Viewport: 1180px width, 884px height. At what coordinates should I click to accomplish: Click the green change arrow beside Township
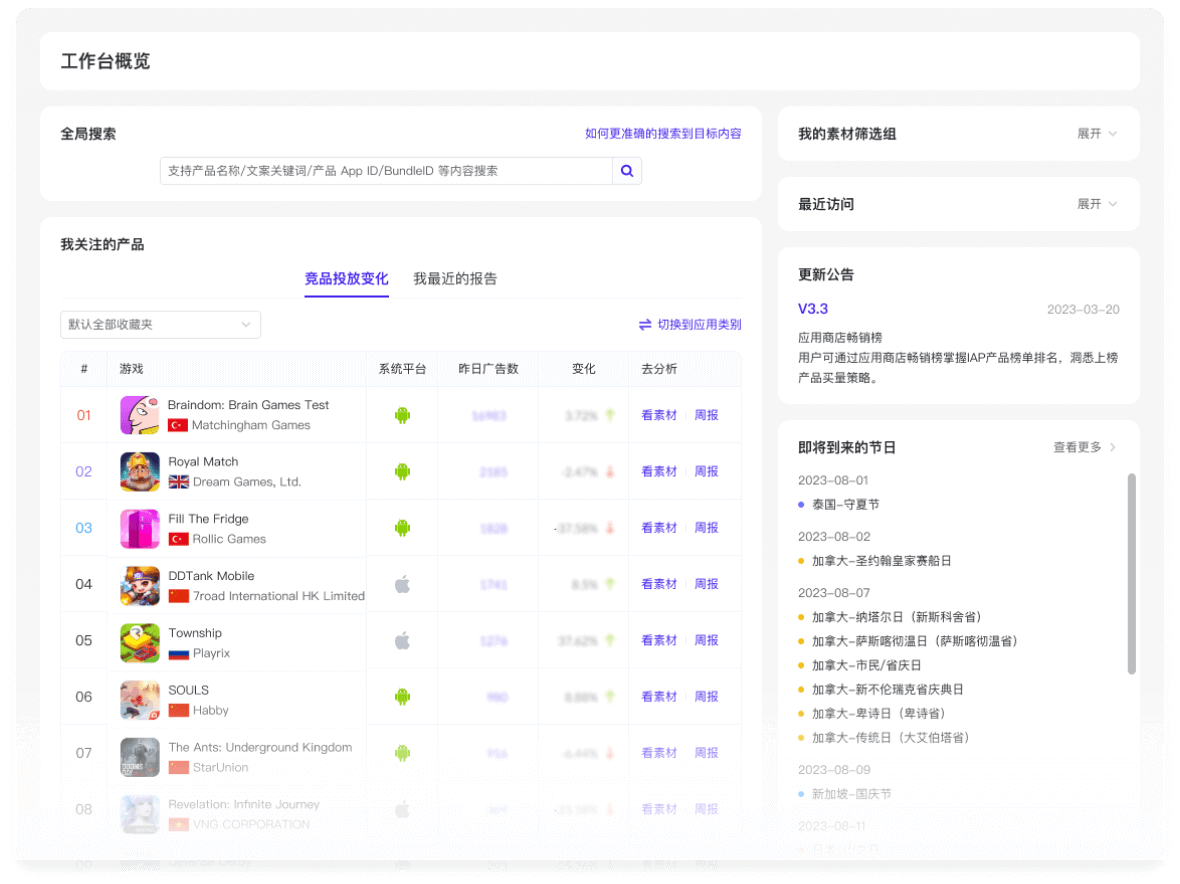(x=610, y=641)
